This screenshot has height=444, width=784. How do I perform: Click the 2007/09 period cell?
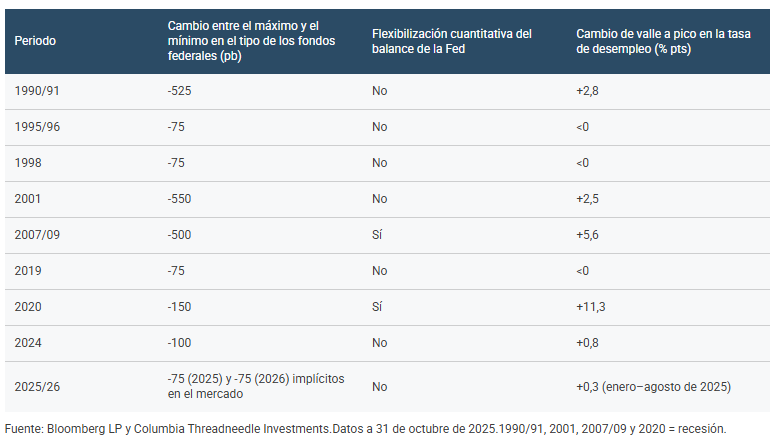(38, 235)
